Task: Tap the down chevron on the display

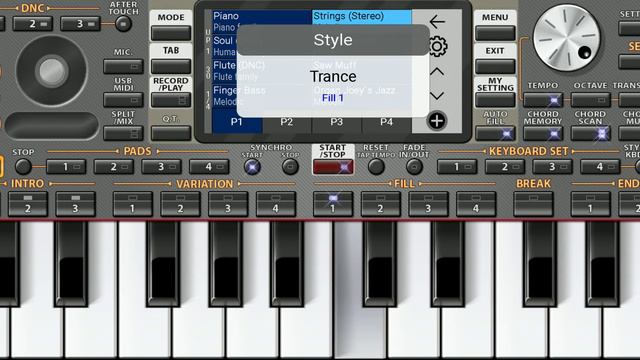Action: pos(437,96)
